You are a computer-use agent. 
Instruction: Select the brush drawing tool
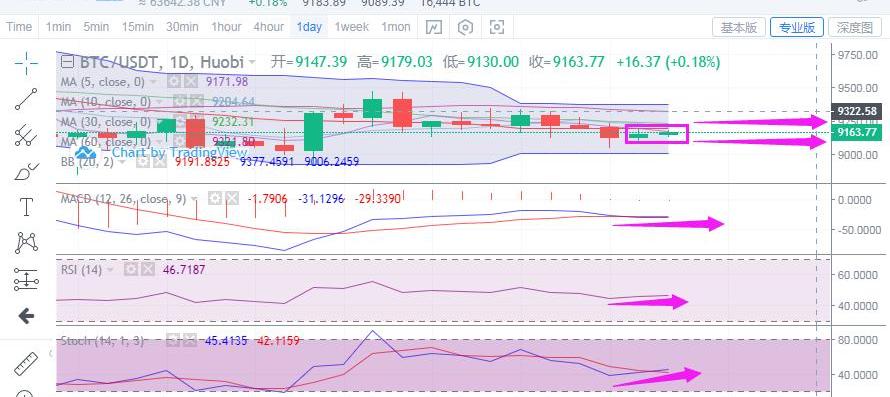[27, 171]
